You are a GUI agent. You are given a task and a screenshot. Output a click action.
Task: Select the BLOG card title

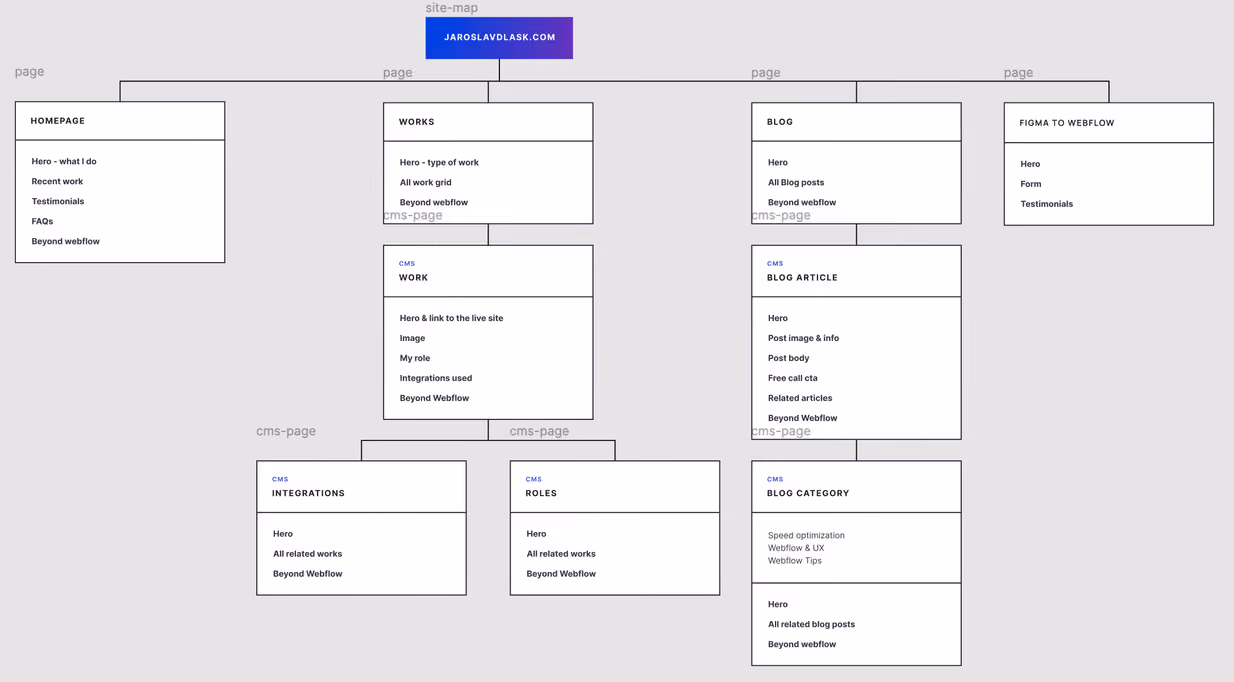(x=780, y=122)
